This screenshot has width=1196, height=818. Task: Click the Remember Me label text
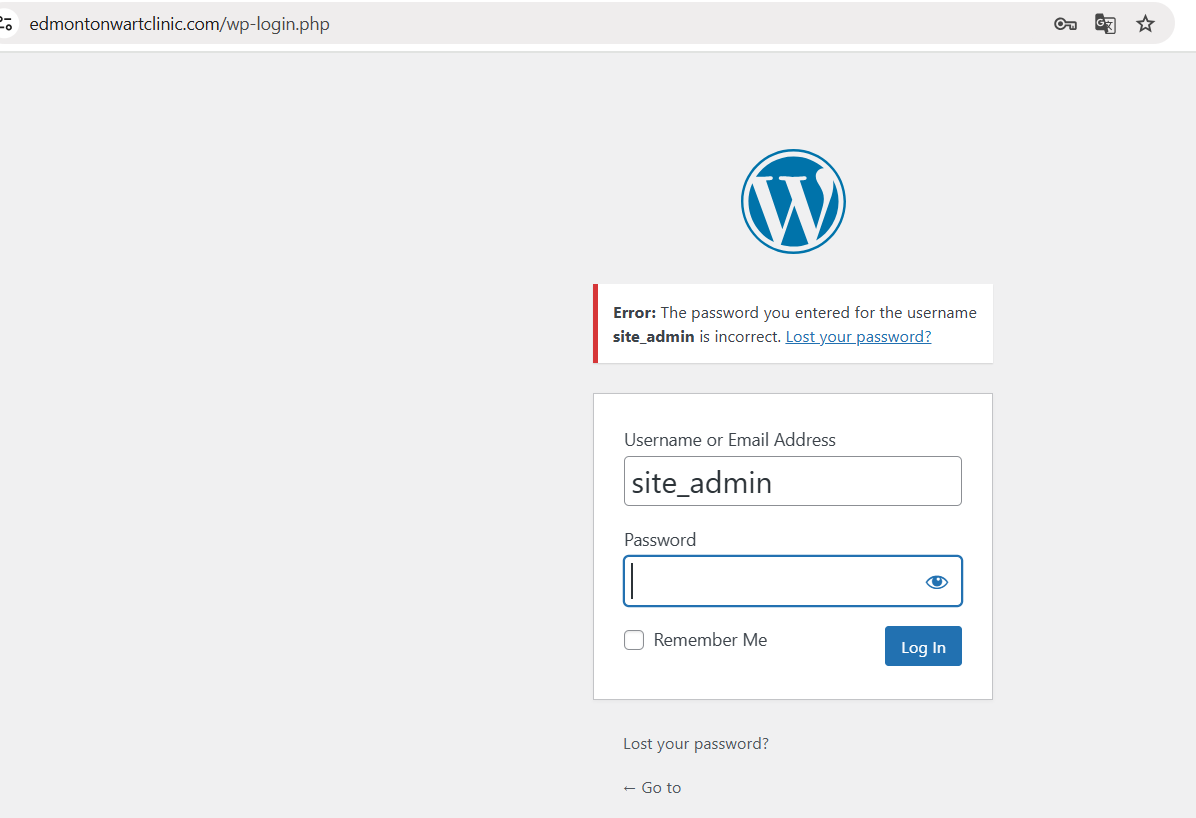tap(710, 640)
